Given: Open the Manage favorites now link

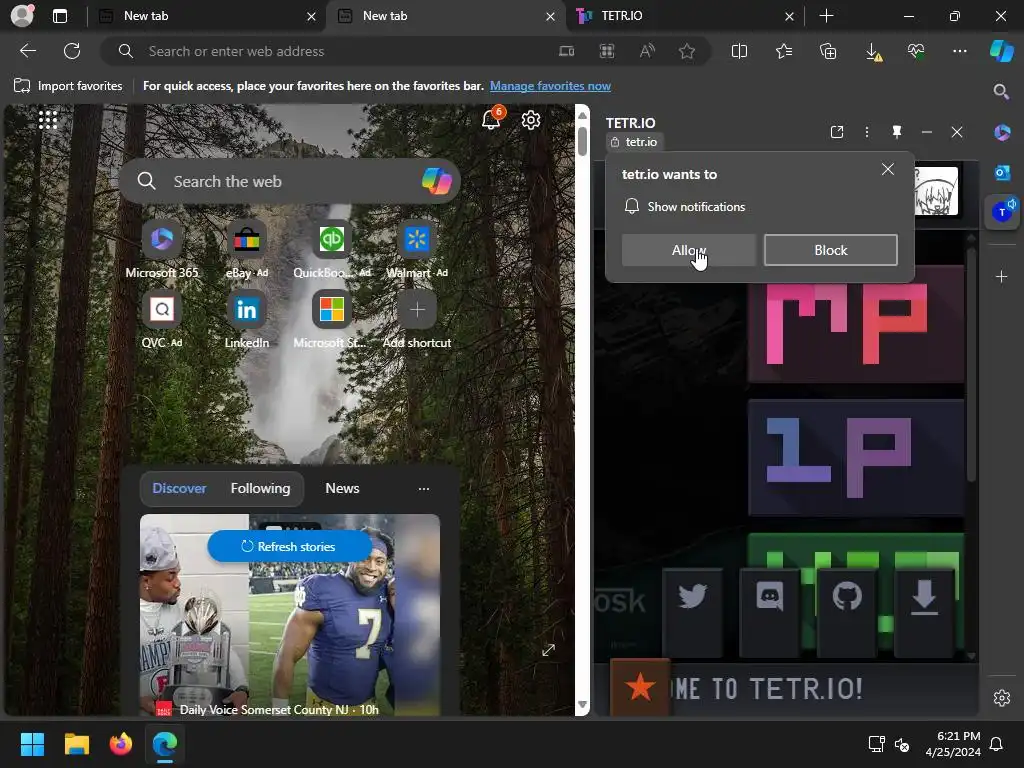Looking at the screenshot, I should pos(550,86).
